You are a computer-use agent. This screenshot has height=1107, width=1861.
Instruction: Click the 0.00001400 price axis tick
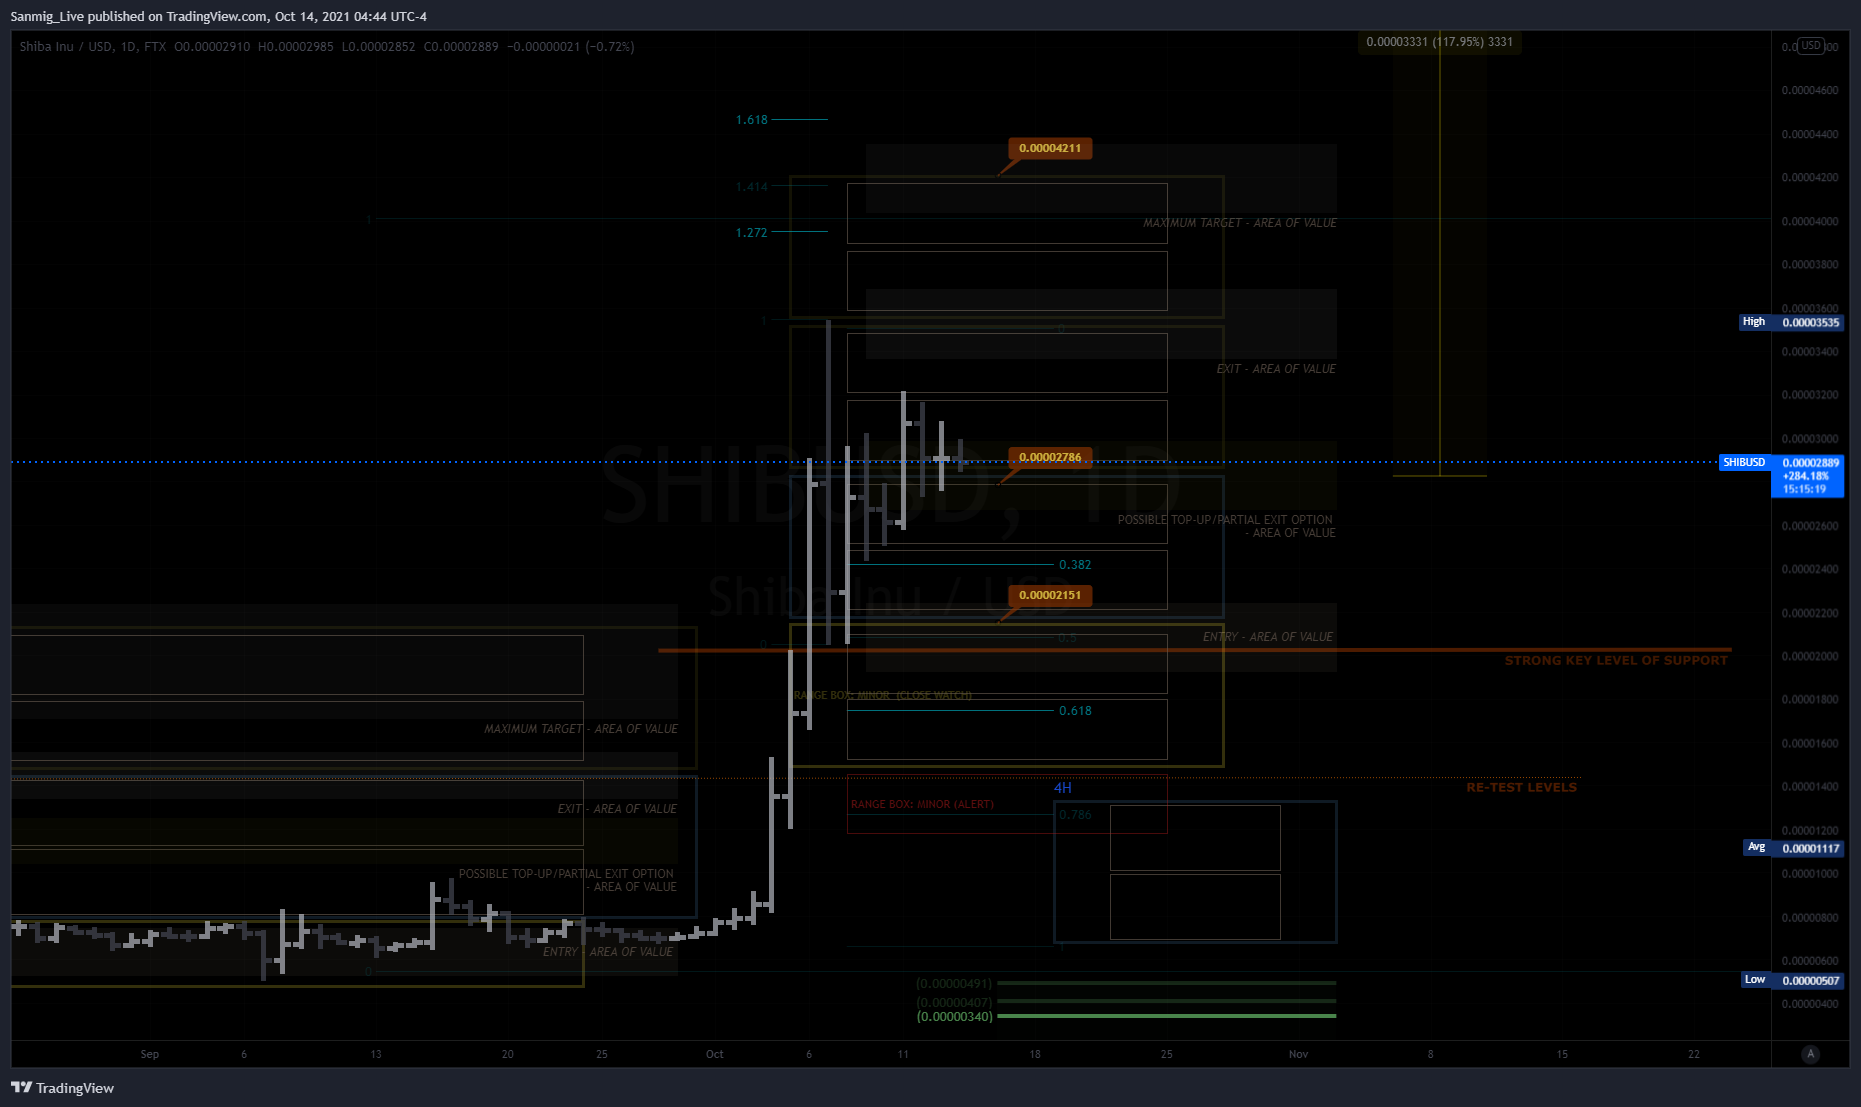(x=1809, y=787)
